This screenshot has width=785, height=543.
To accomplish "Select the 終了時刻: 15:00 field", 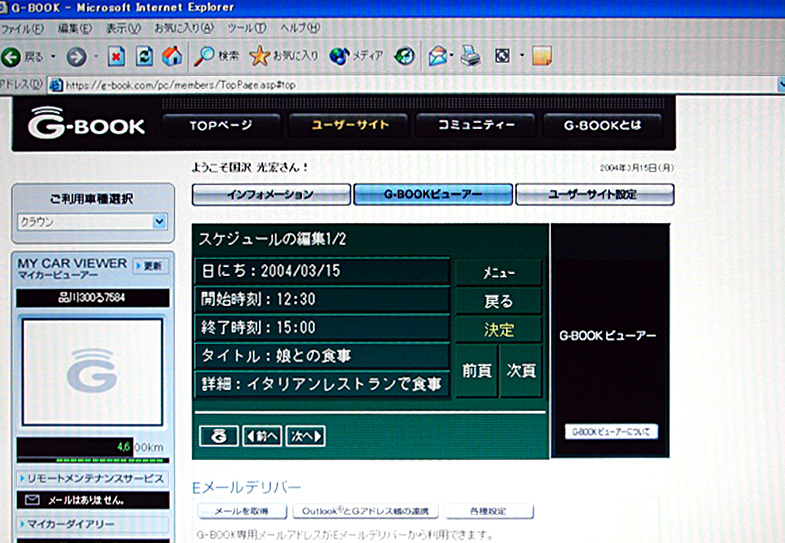I will (x=322, y=328).
